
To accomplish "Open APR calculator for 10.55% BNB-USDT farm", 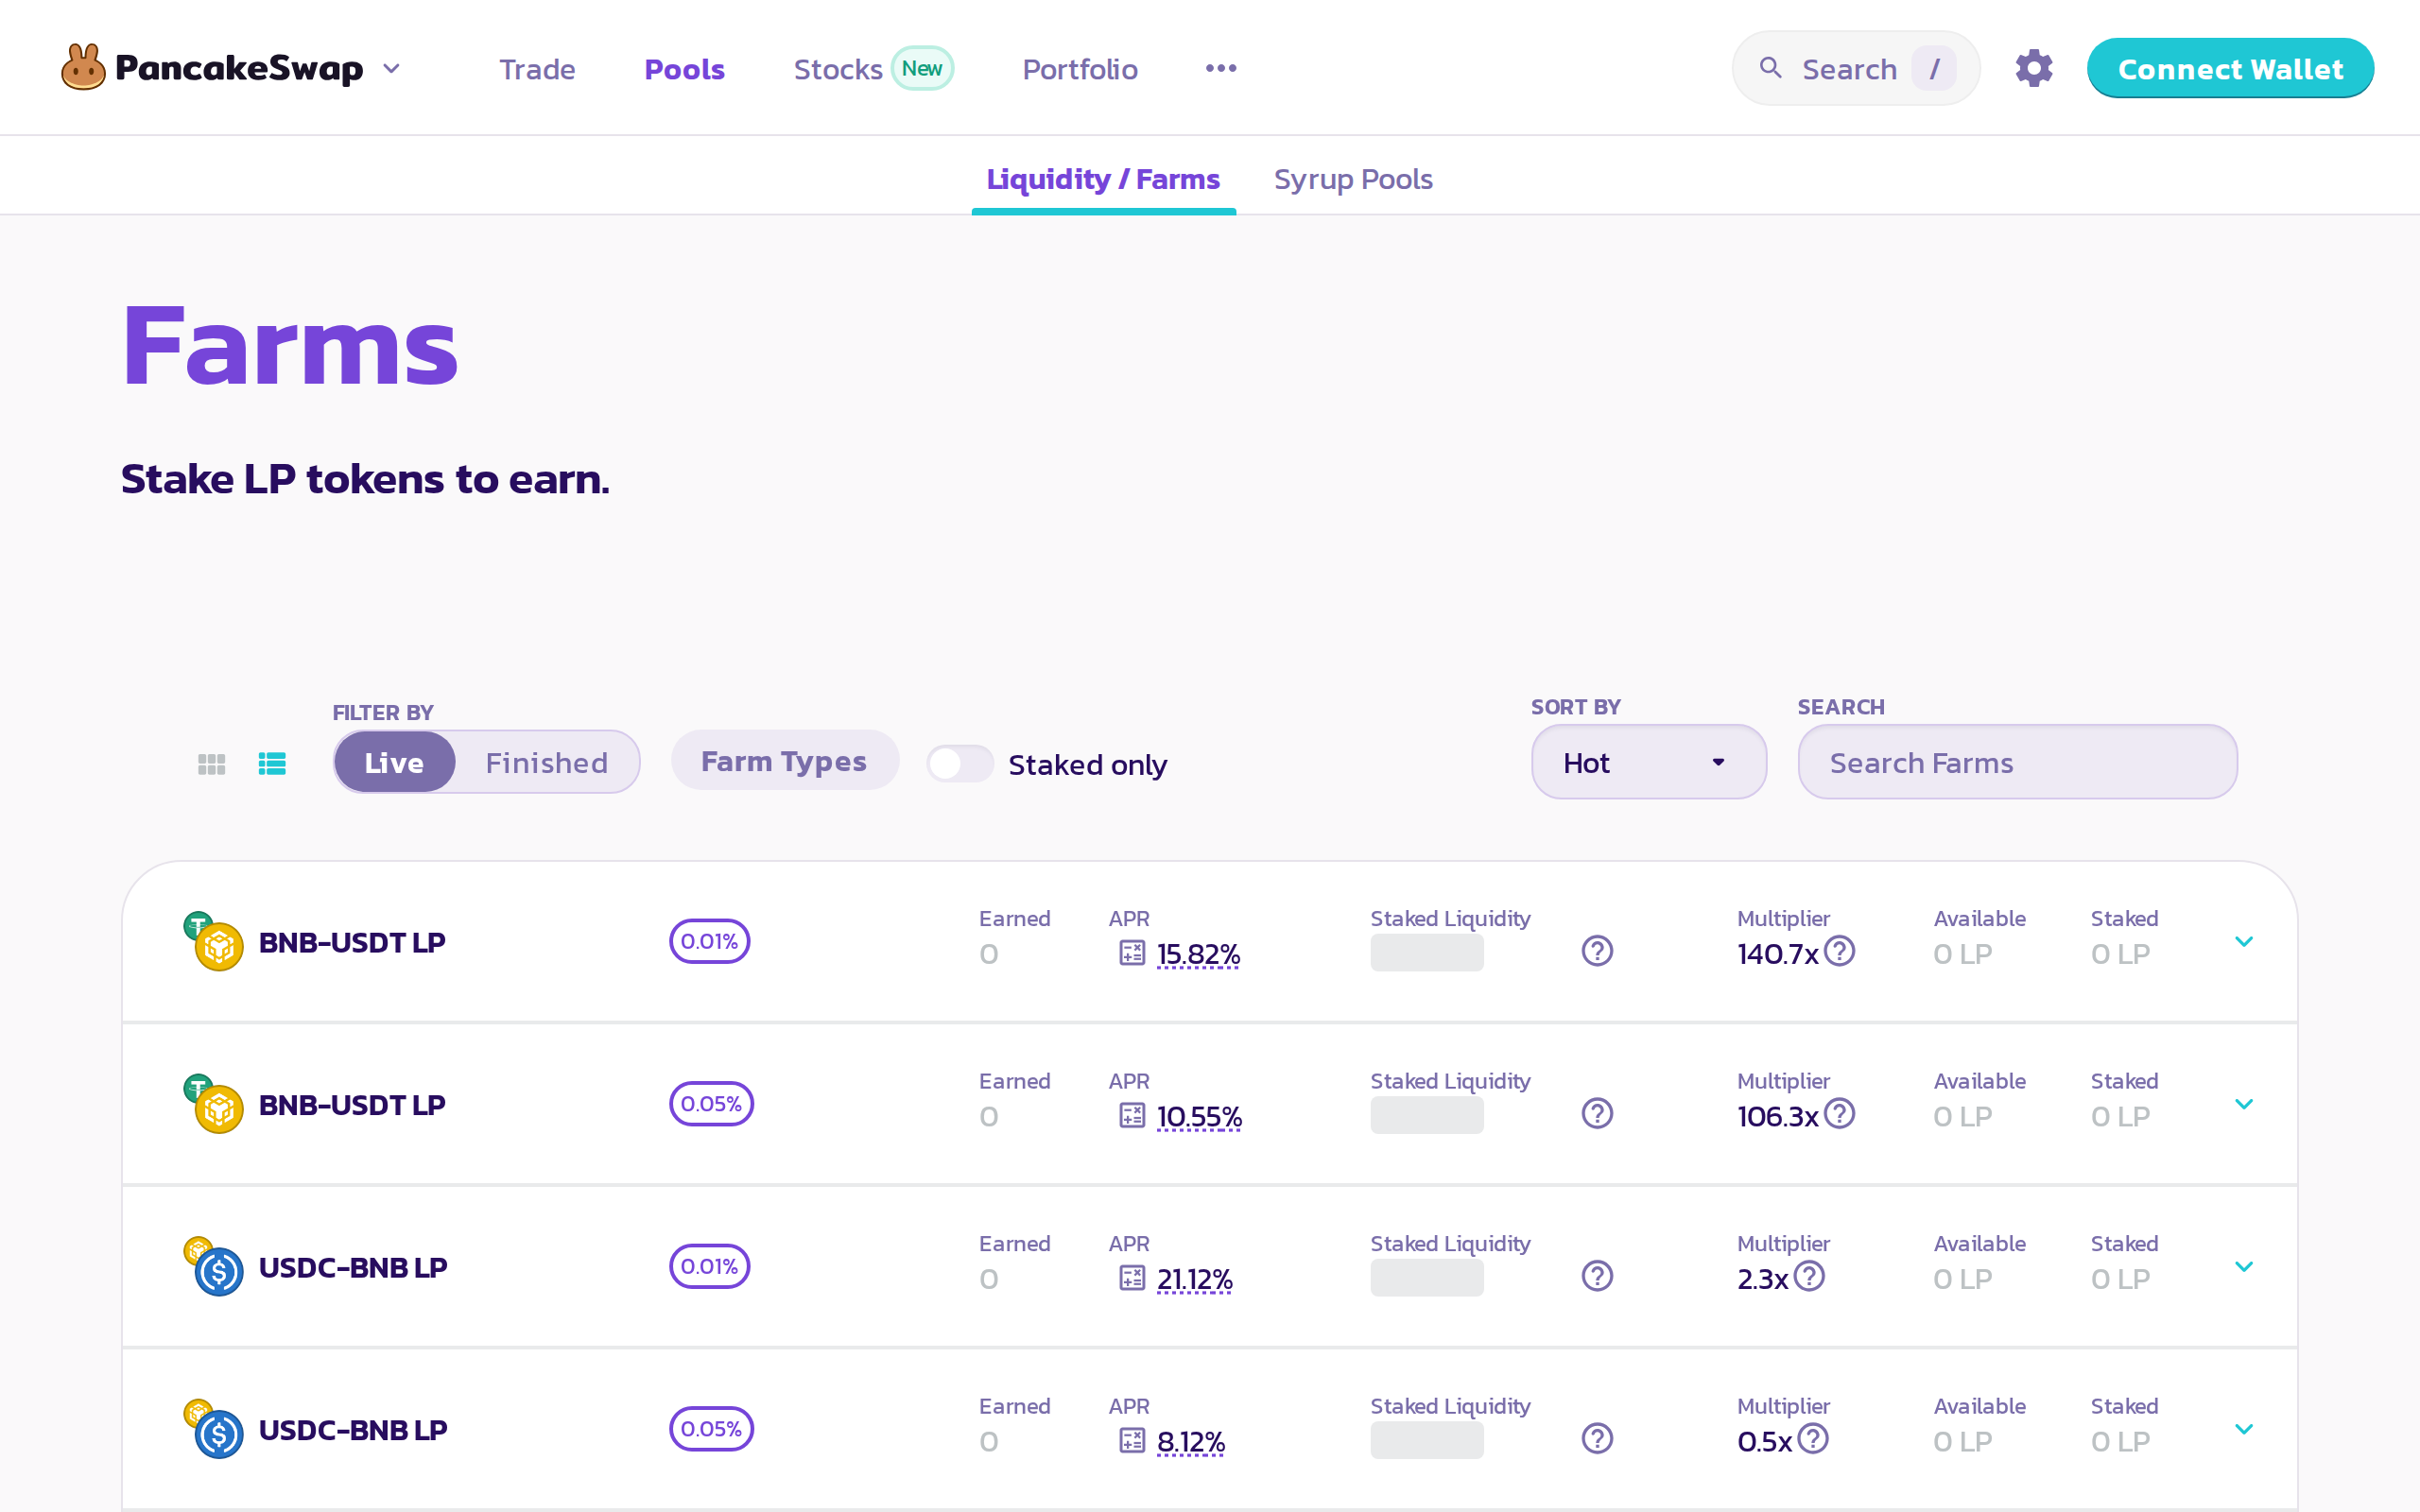I will (x=1131, y=1115).
